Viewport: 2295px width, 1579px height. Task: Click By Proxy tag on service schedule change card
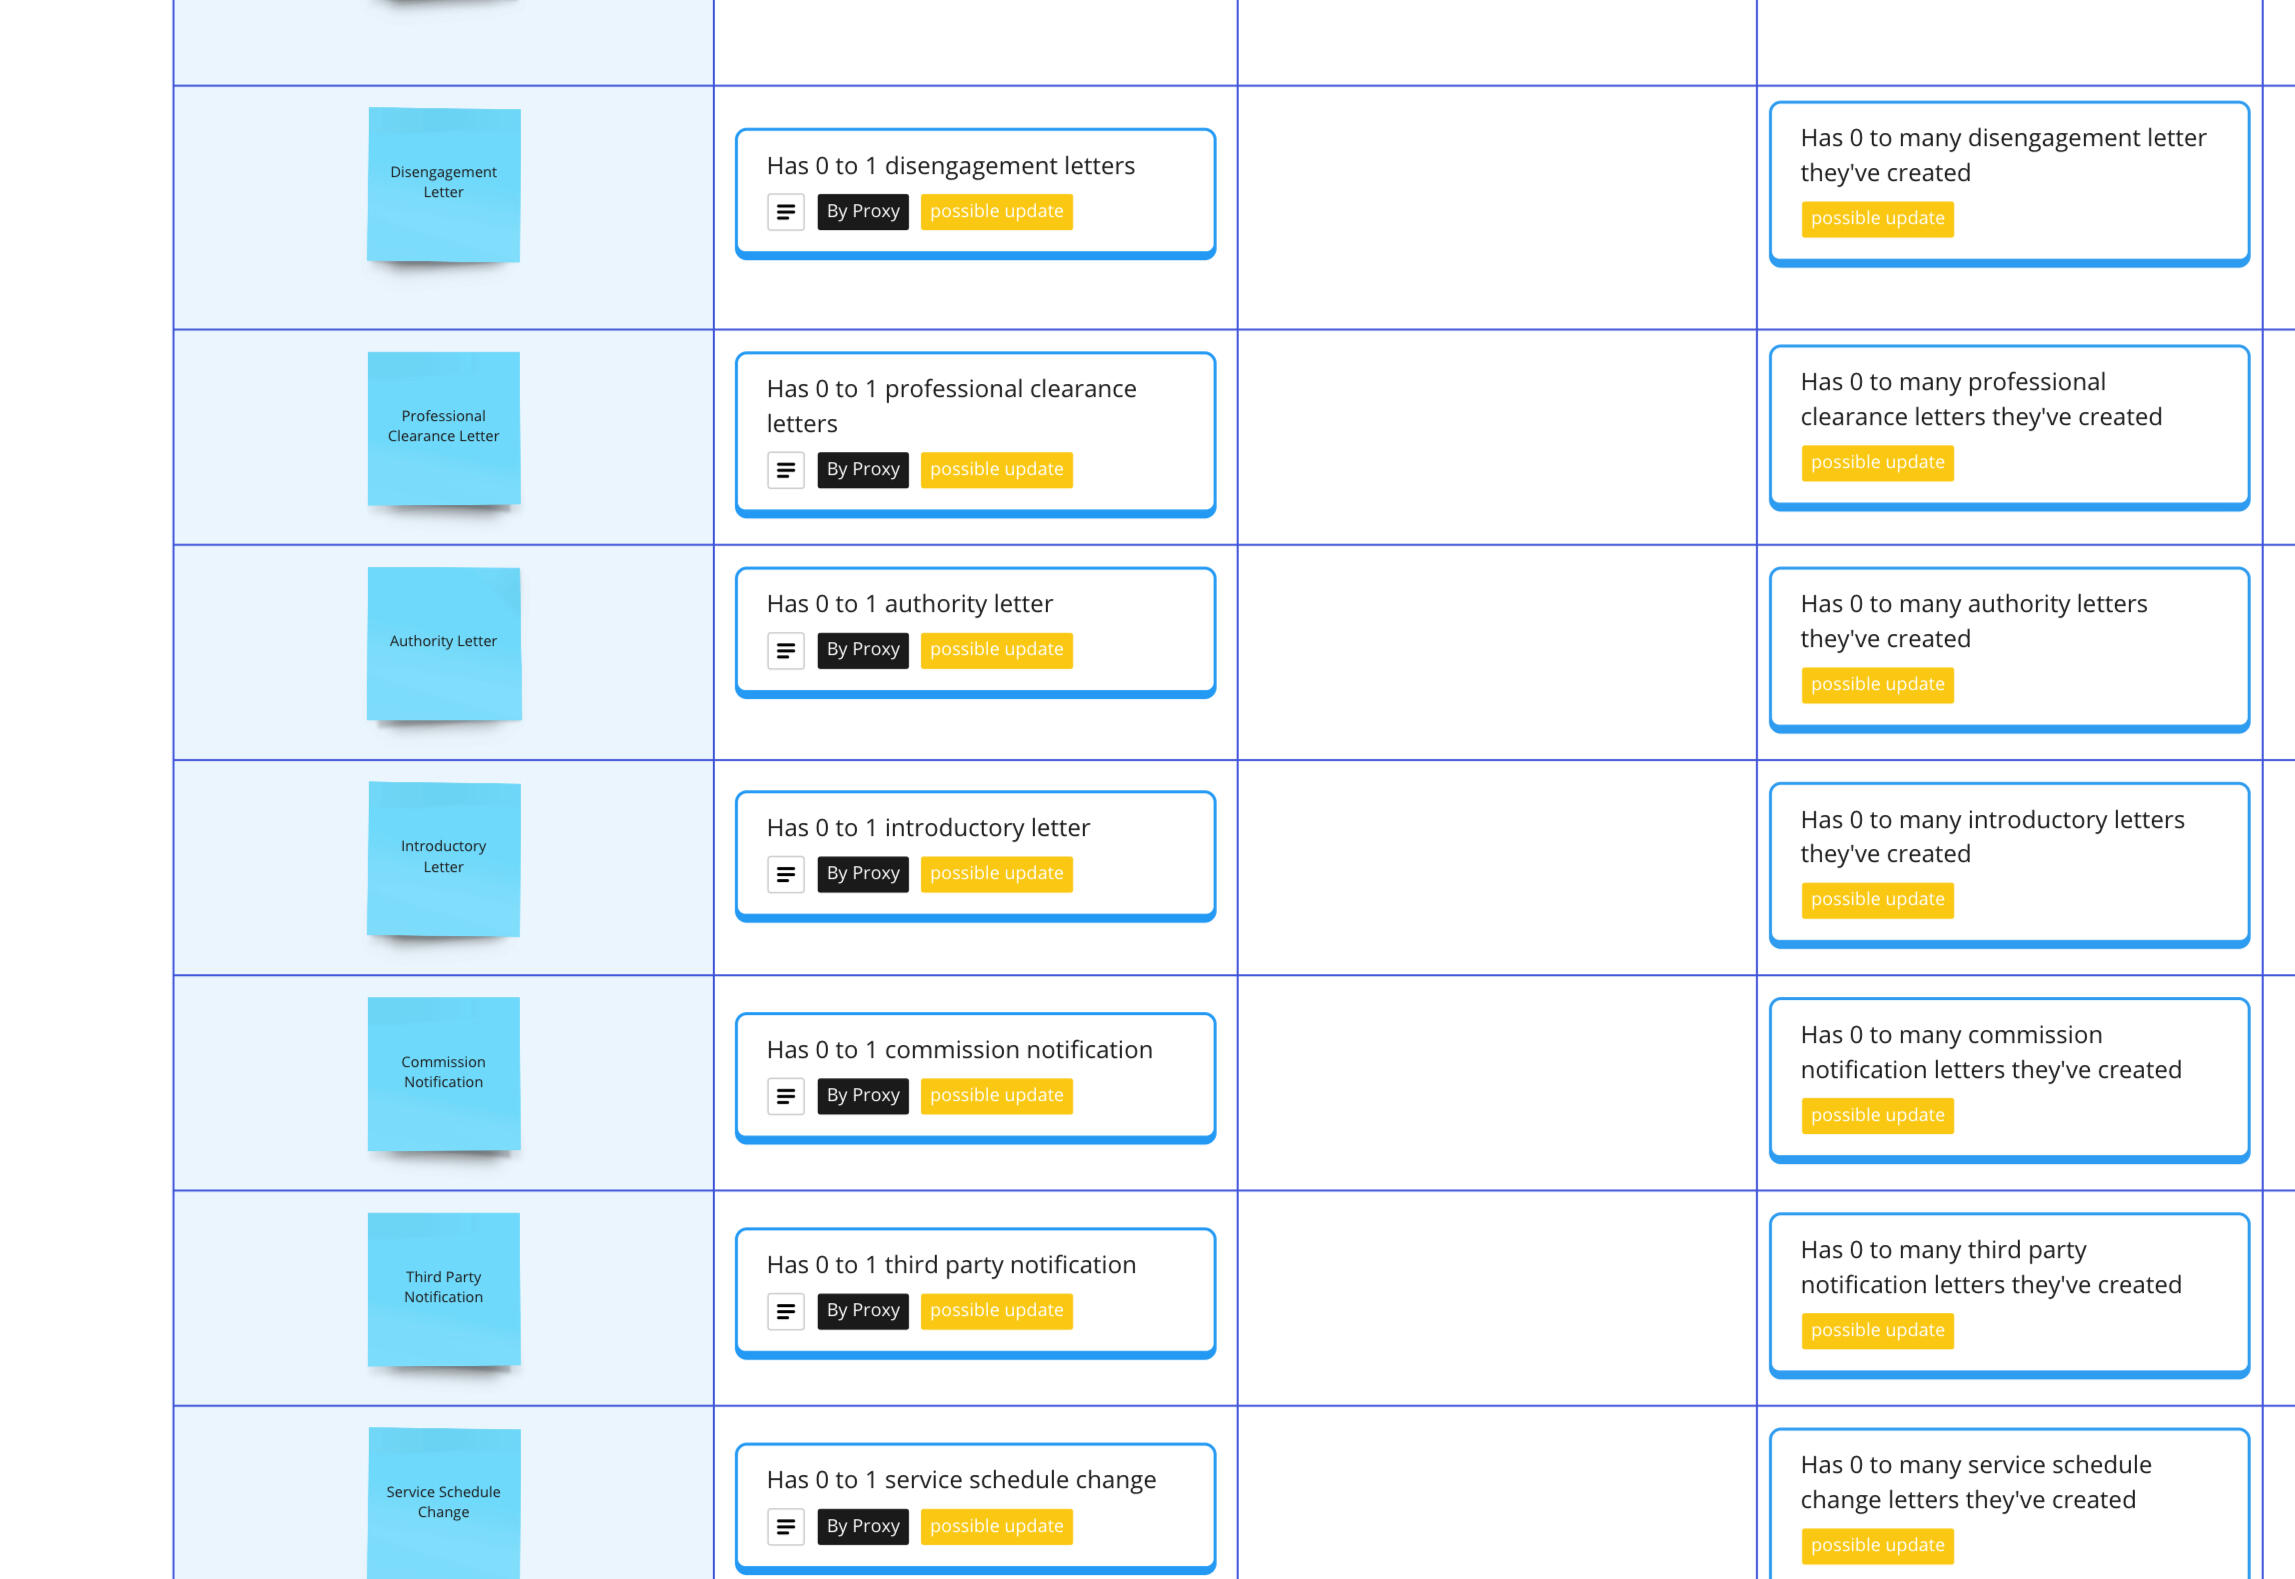click(862, 1527)
